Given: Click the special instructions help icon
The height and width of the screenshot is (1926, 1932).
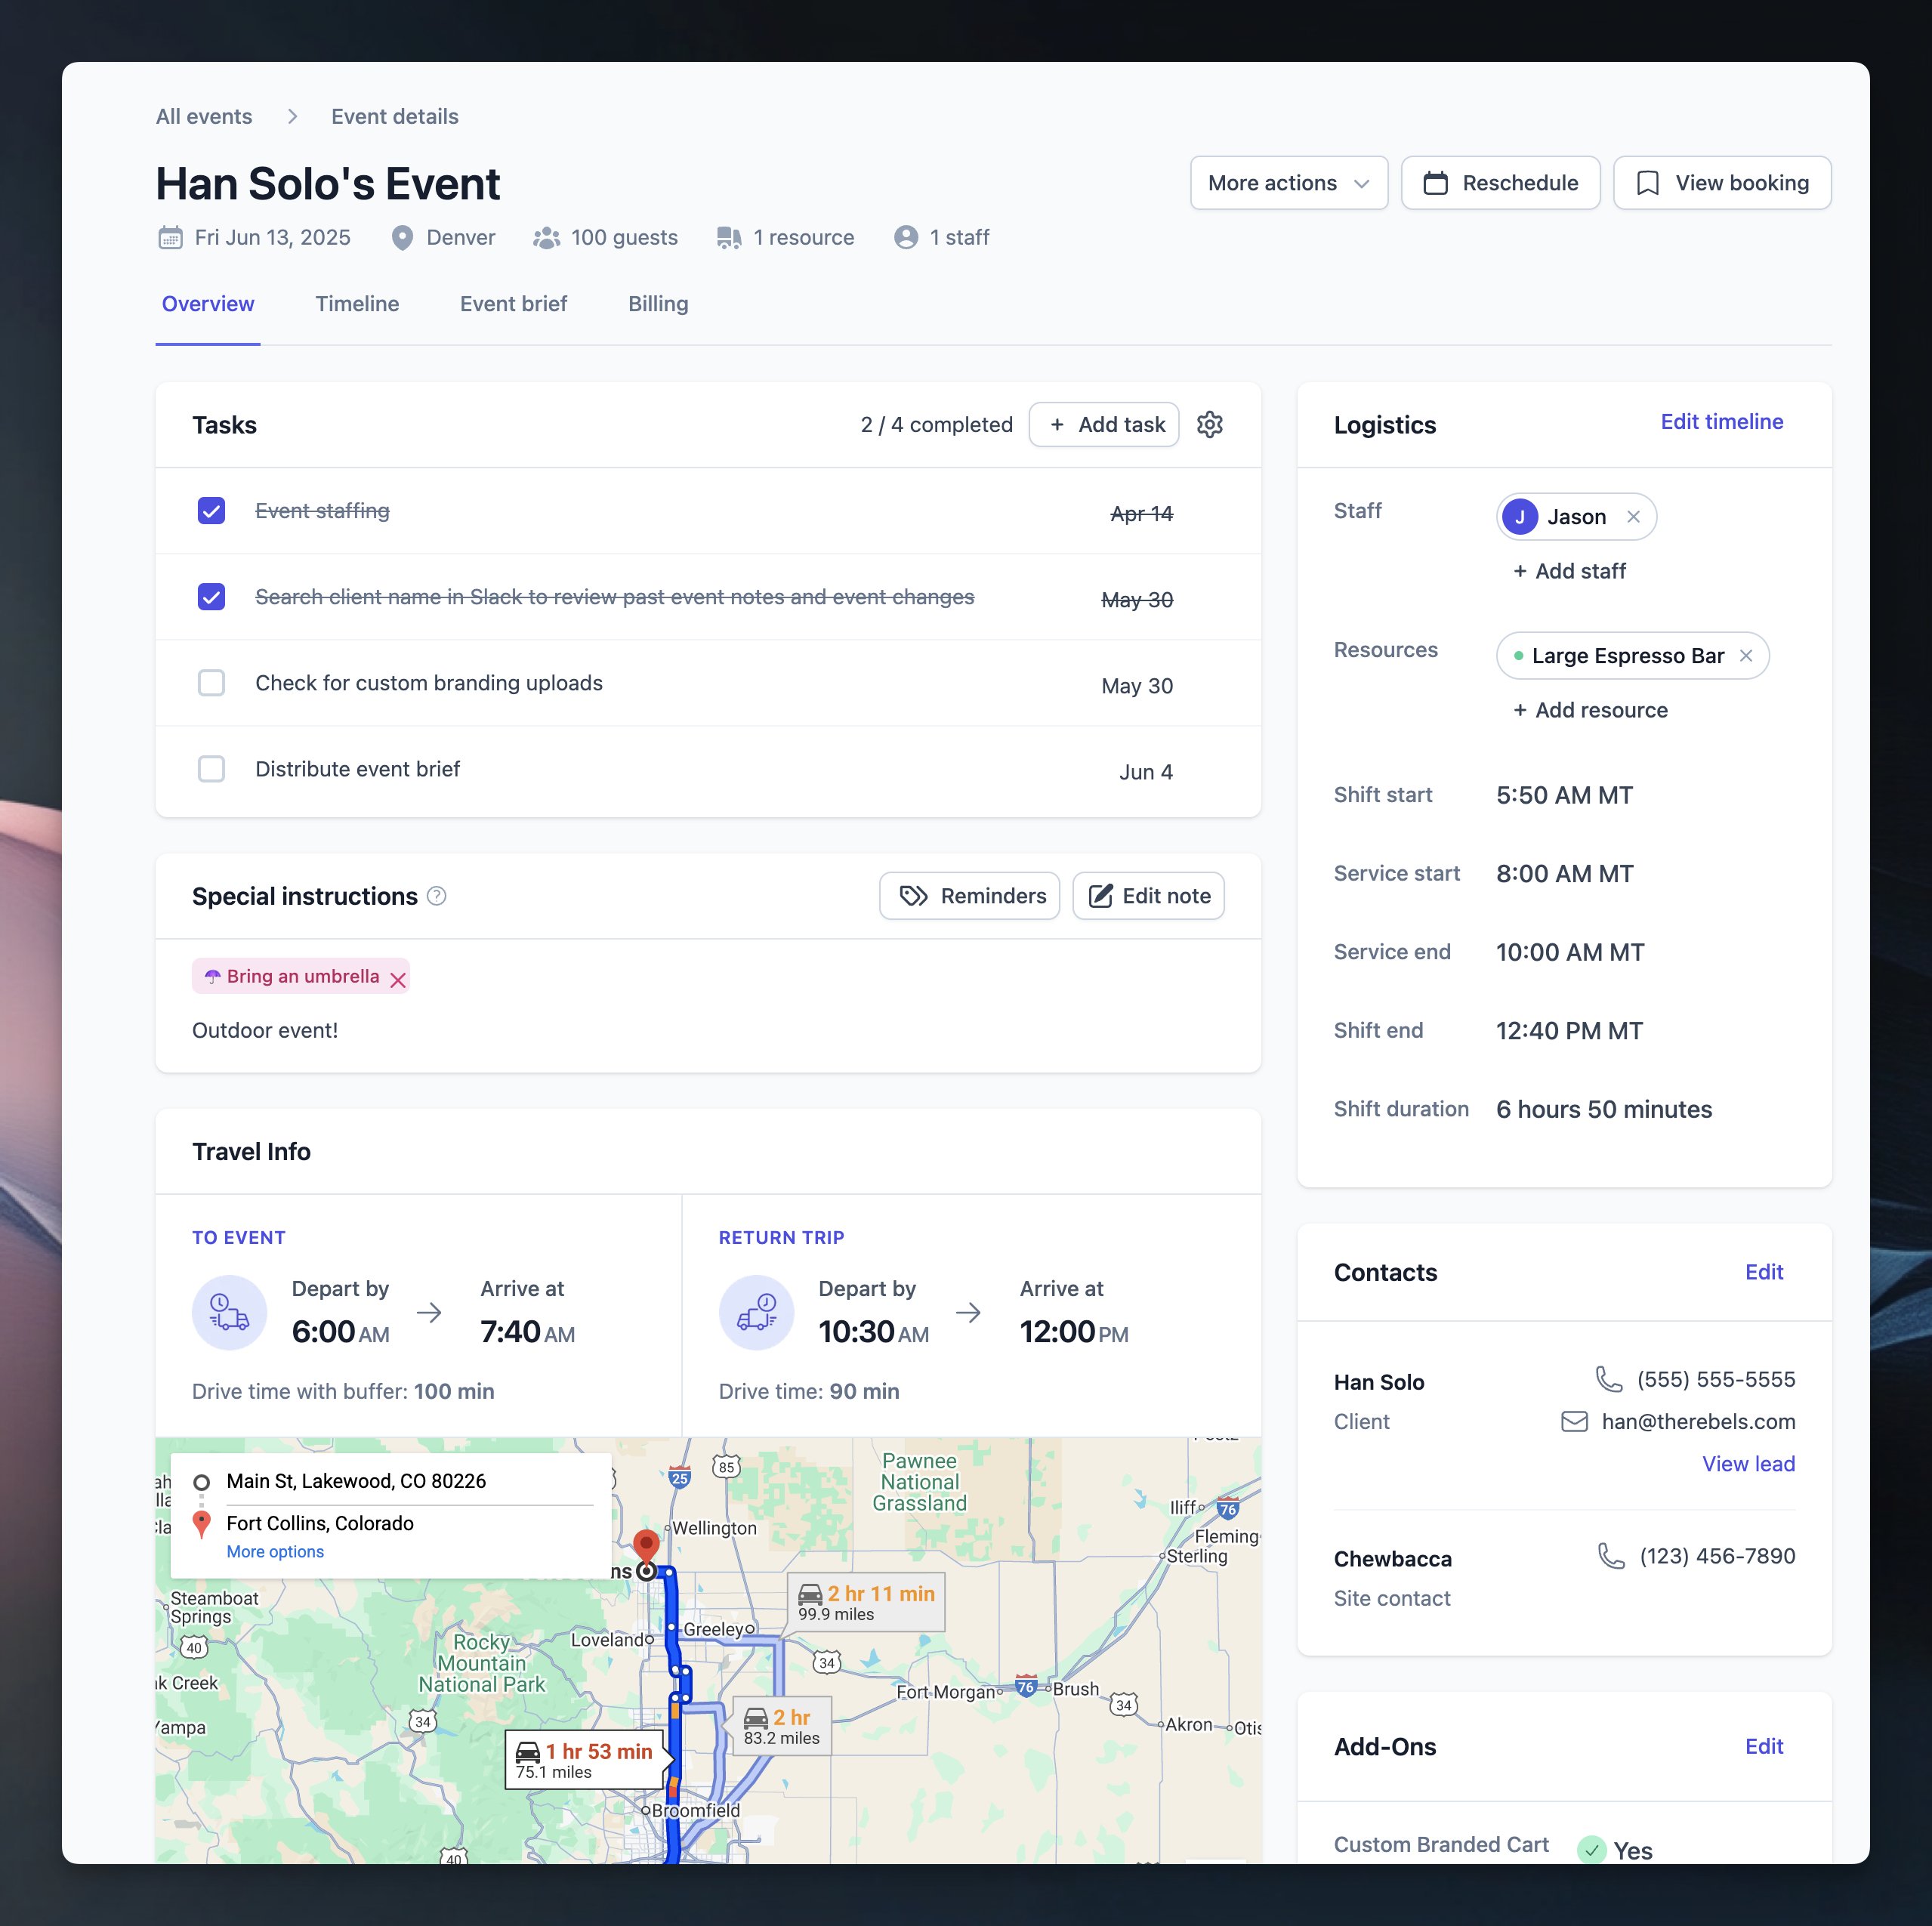Looking at the screenshot, I should click(436, 896).
